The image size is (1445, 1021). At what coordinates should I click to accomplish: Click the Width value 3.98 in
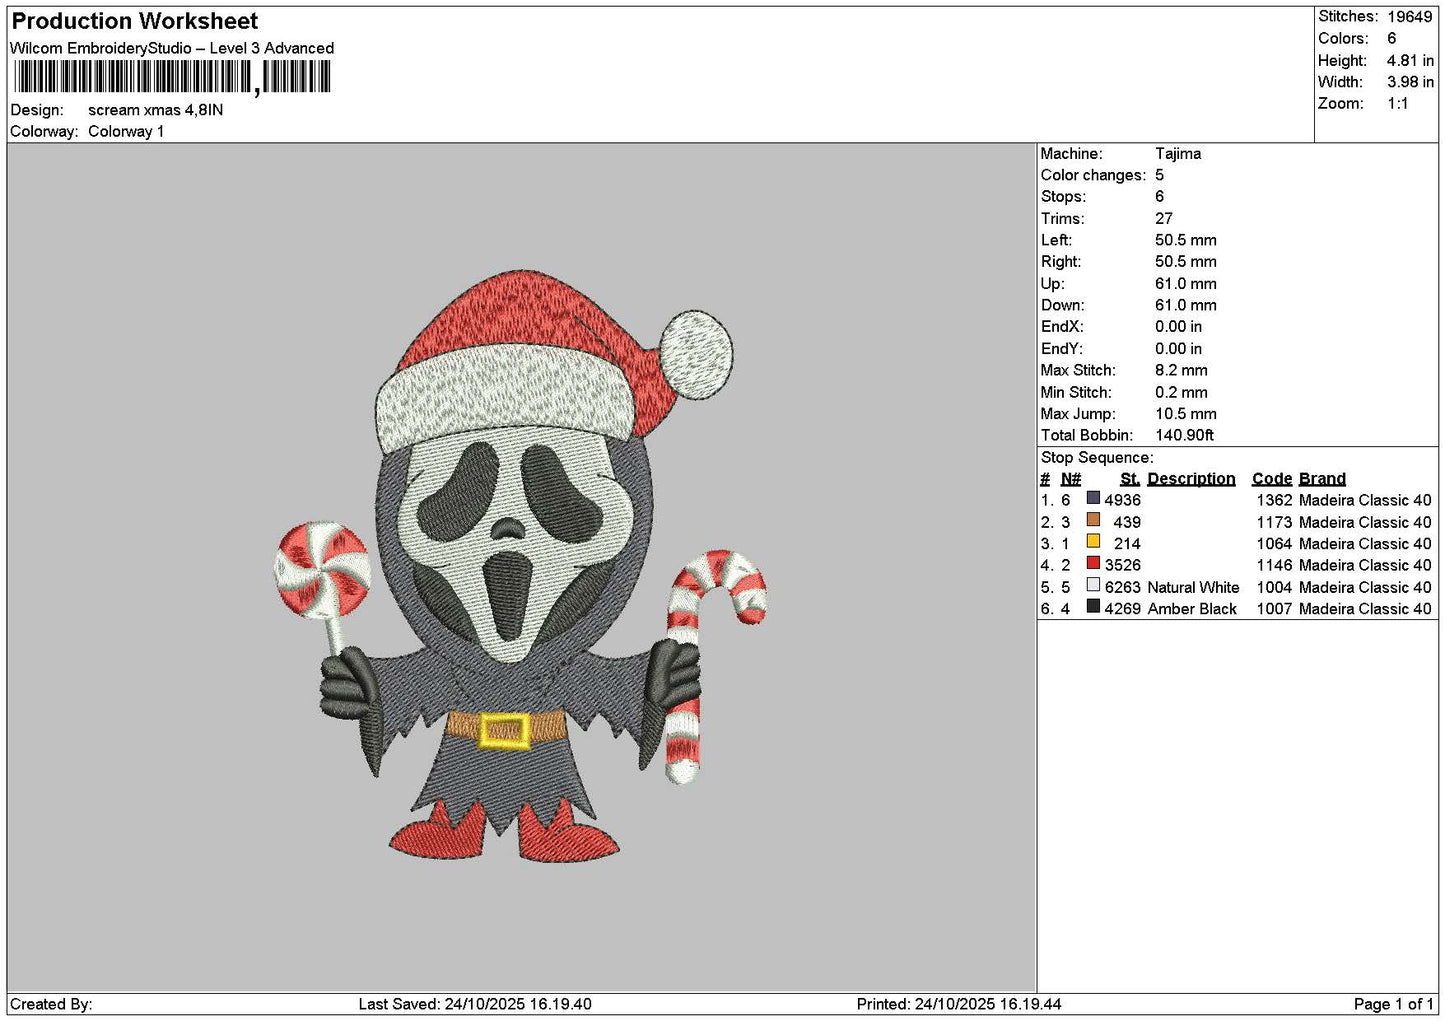click(1410, 82)
